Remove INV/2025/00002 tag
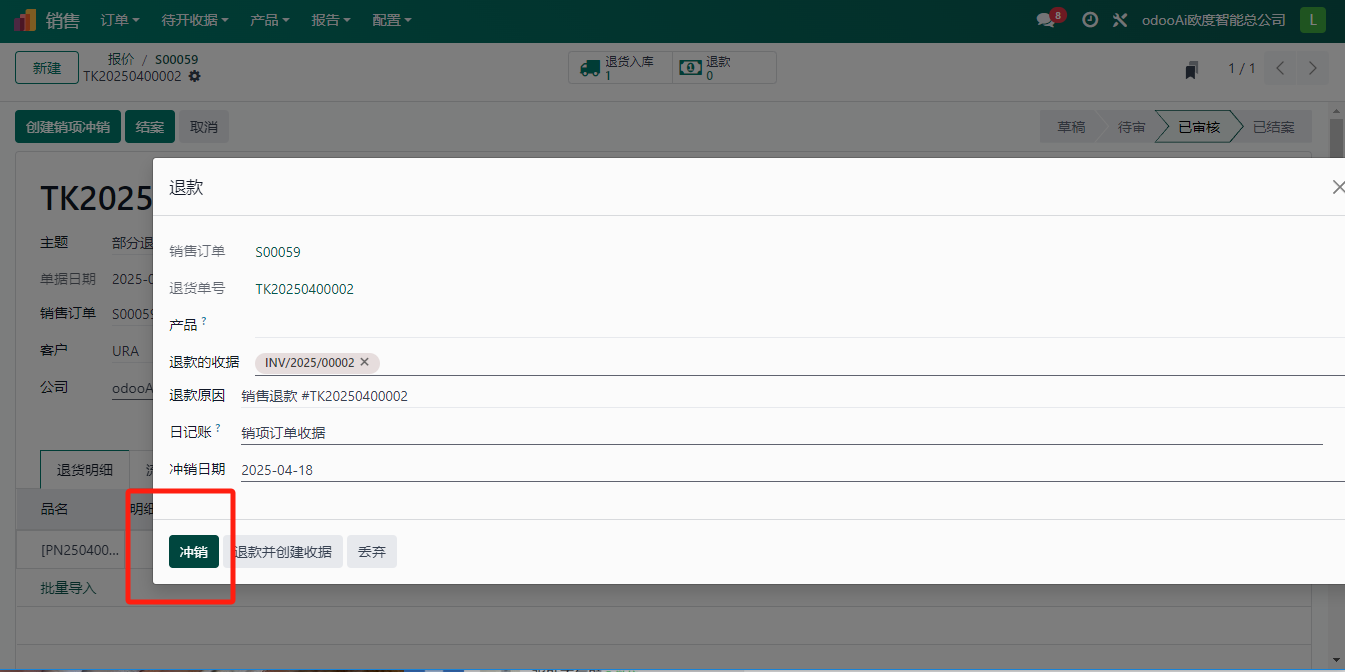Screen dimensions: 1345x672 [x=365, y=362]
